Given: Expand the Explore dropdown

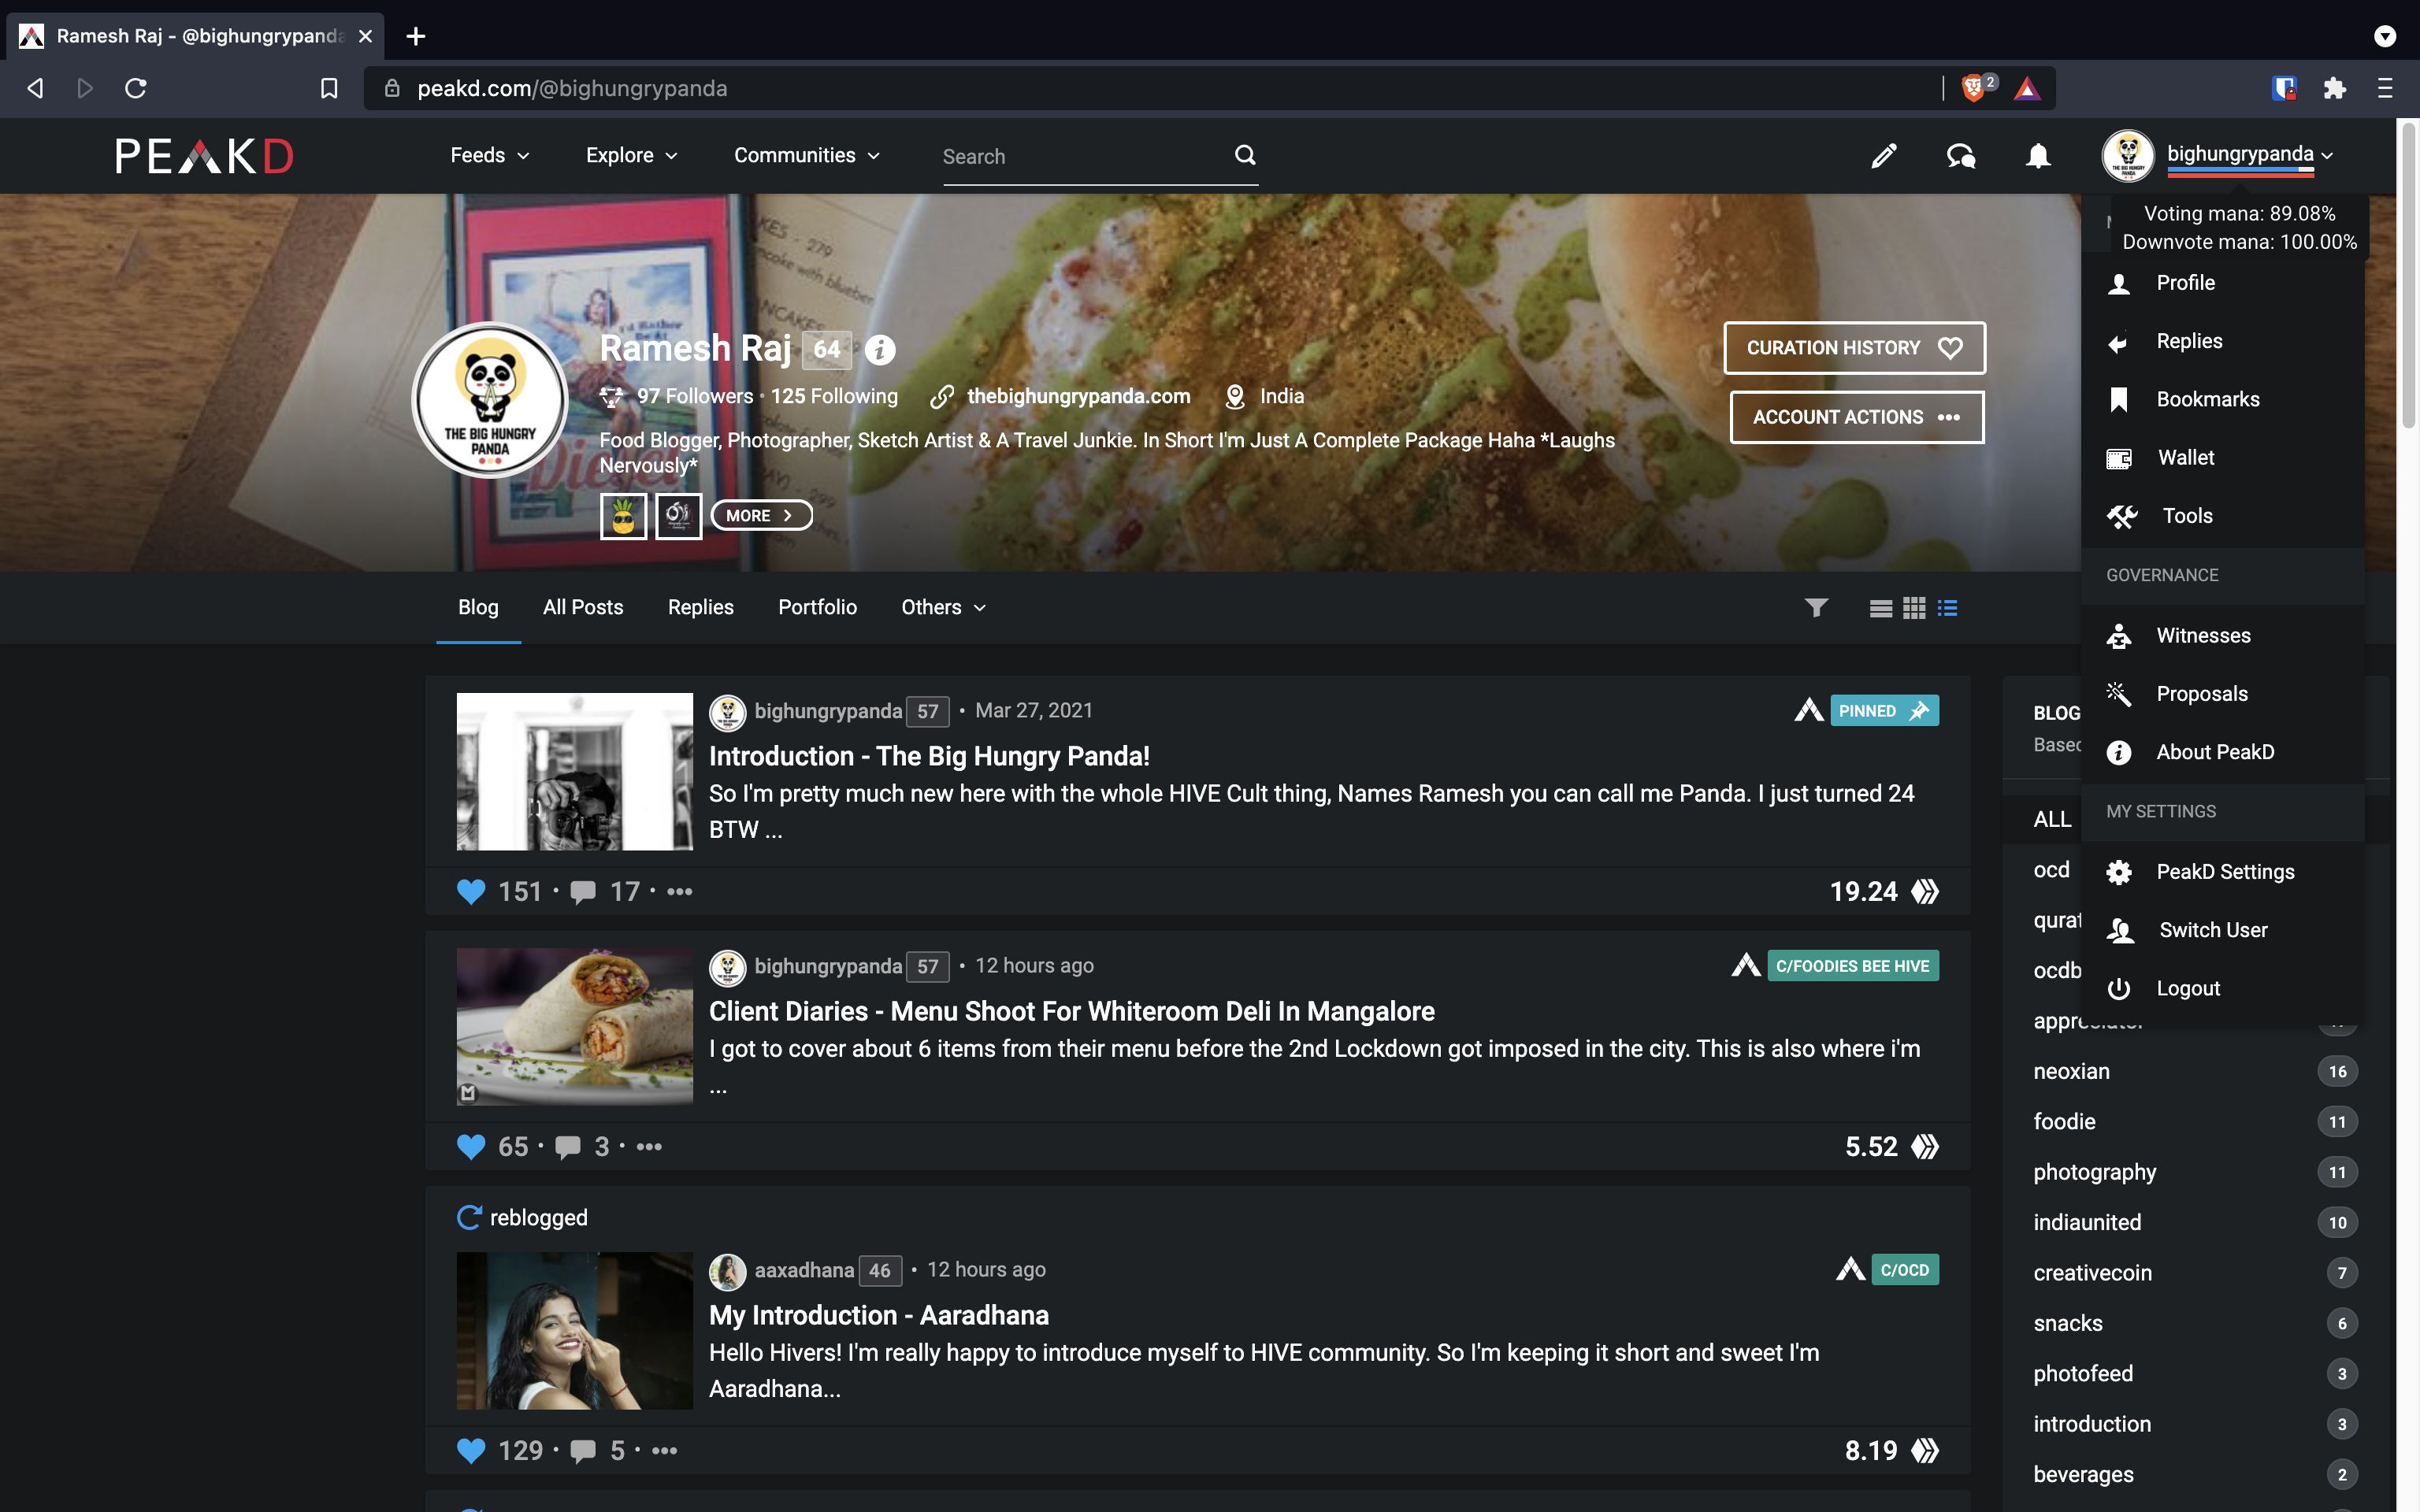Looking at the screenshot, I should point(632,155).
